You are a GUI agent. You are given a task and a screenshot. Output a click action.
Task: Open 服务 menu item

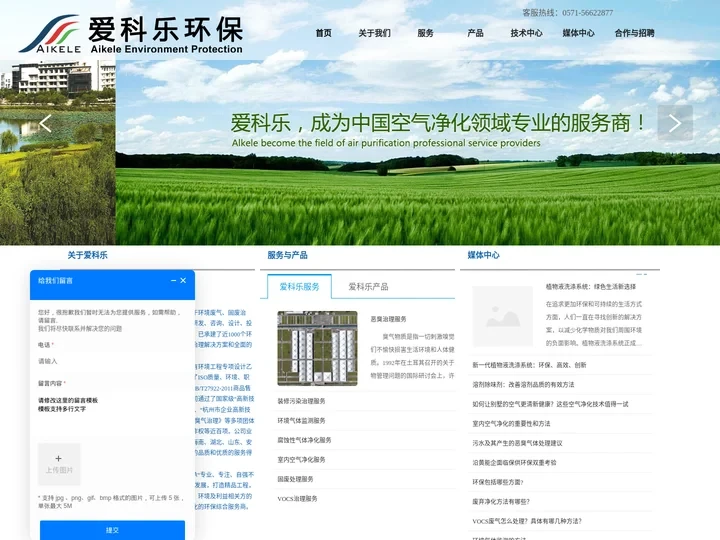(425, 33)
